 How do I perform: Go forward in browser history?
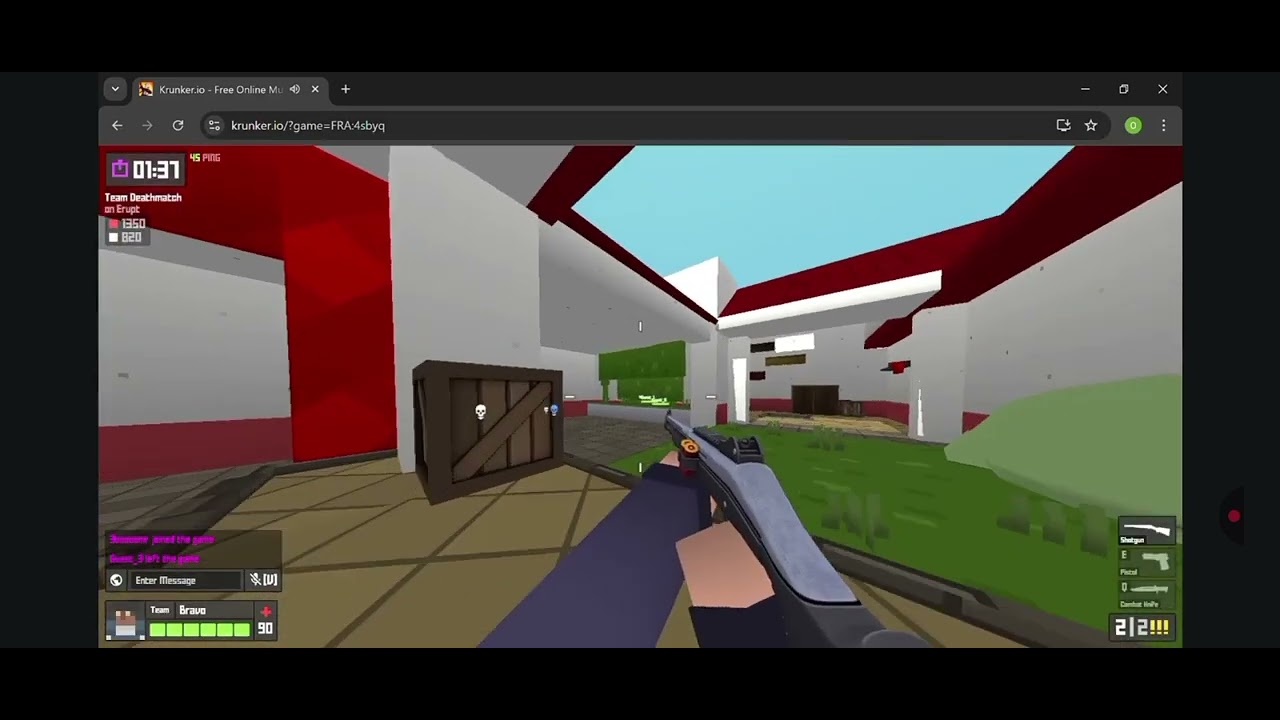point(147,125)
